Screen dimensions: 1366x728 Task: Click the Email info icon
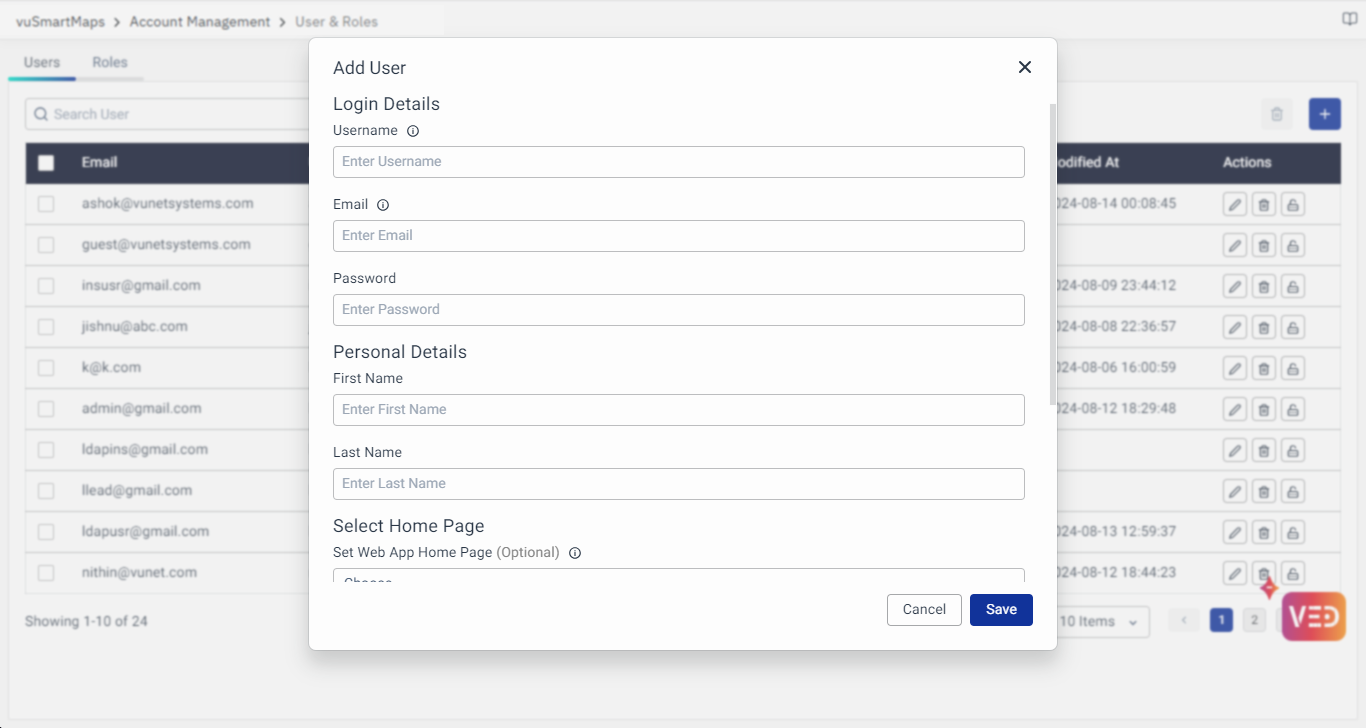tap(383, 205)
